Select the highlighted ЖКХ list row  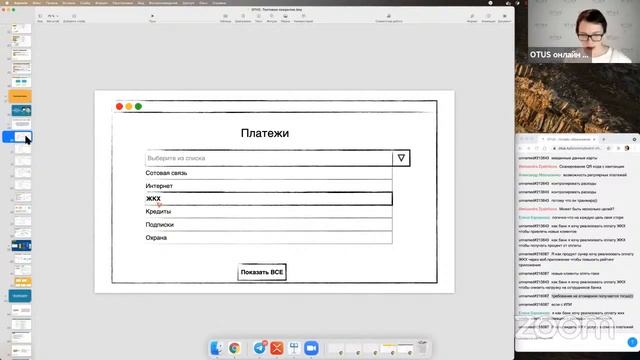[269, 199]
